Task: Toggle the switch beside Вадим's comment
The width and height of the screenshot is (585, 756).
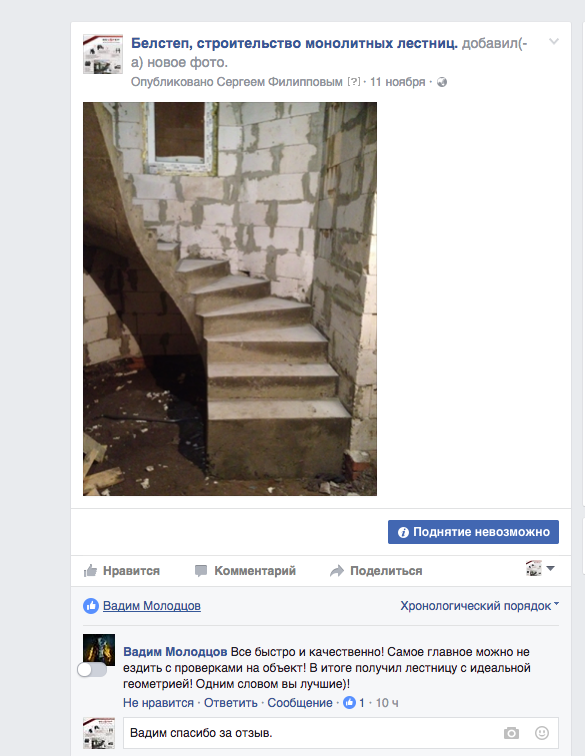Action: (x=92, y=670)
